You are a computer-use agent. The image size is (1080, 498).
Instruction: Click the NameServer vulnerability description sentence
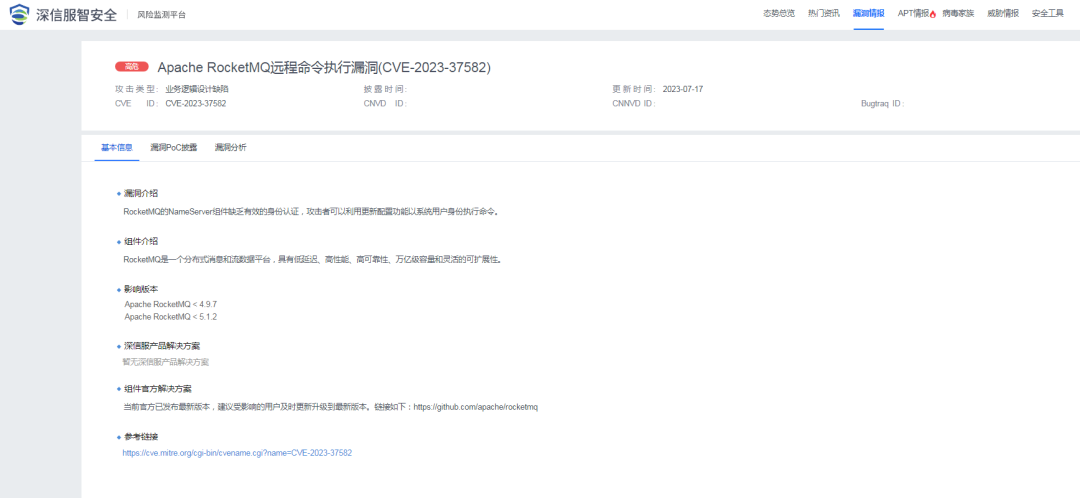point(311,211)
